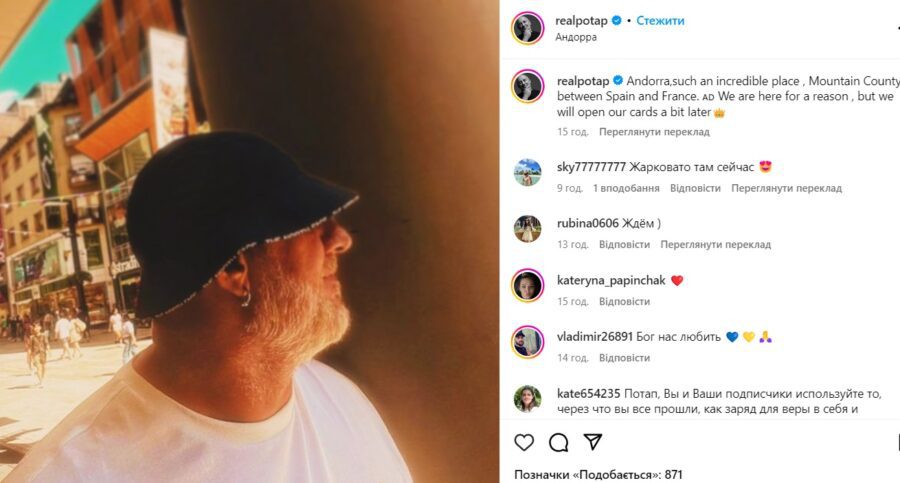
Task: Open sky77777777 profile avatar
Action: (527, 172)
